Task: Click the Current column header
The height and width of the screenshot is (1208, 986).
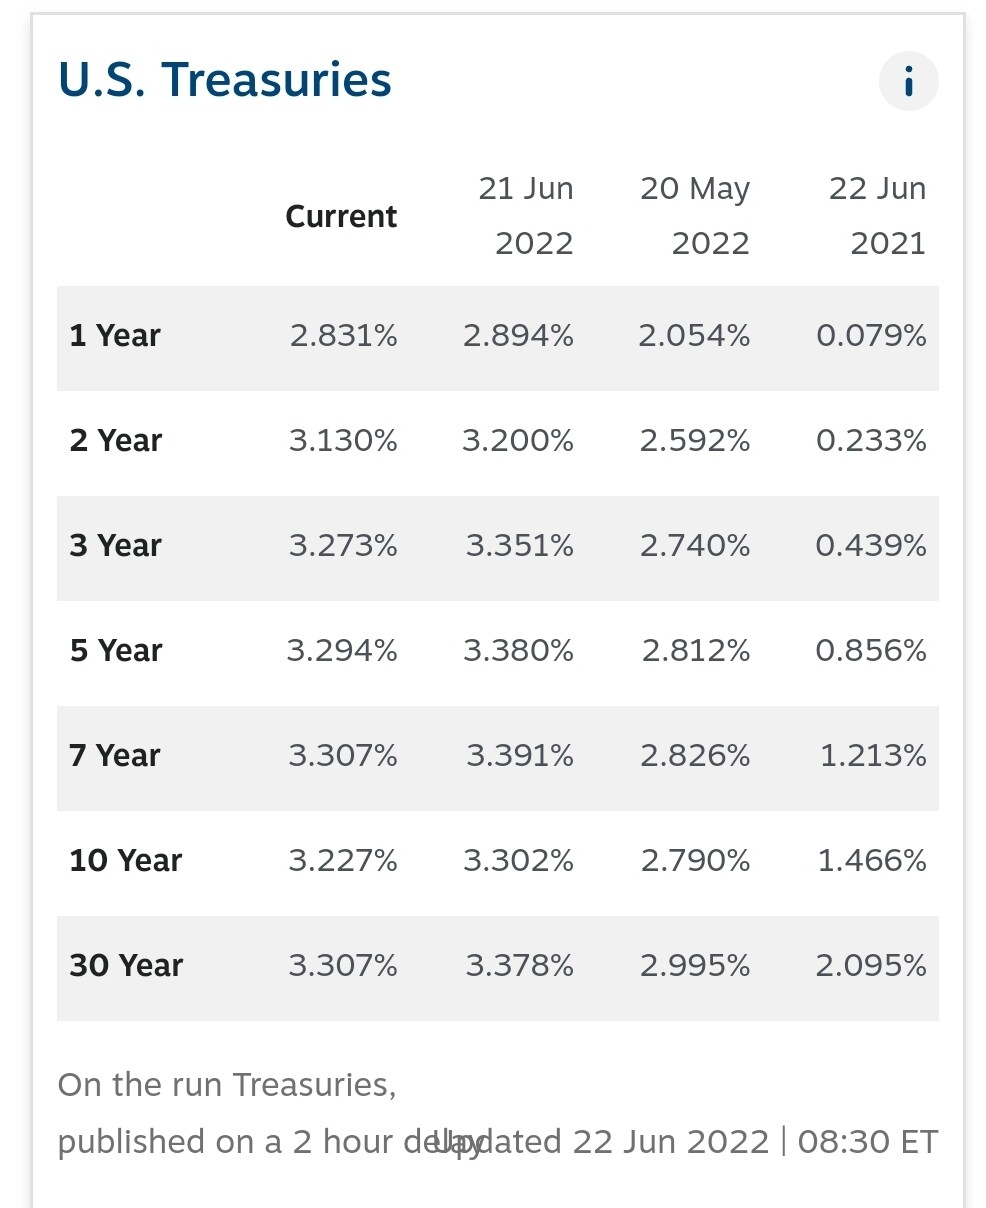Action: (x=341, y=216)
